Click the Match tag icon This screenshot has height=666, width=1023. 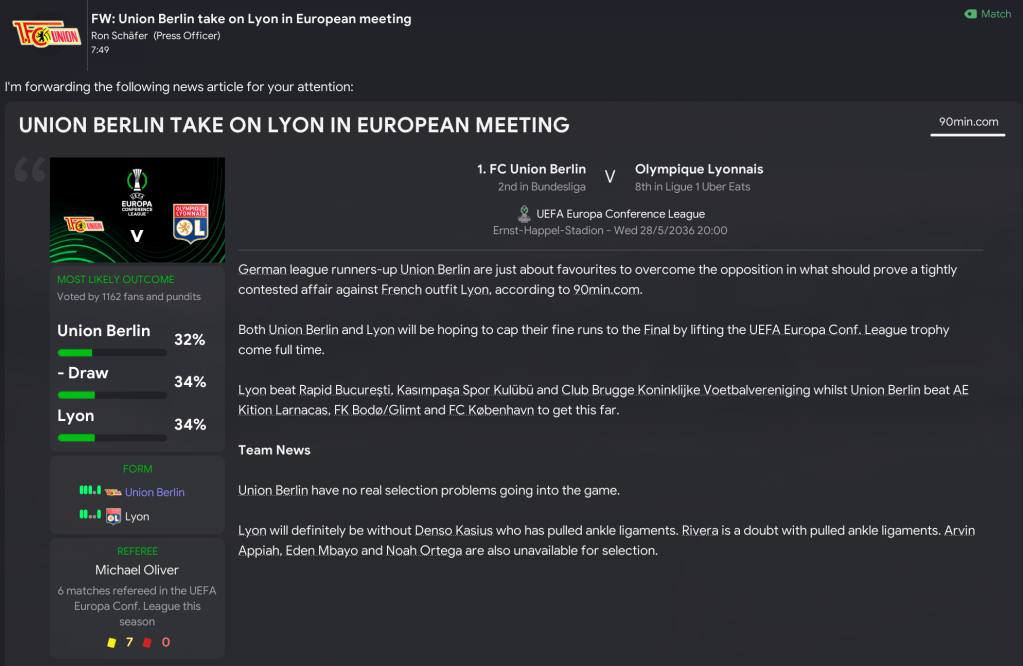pyautogui.click(x=970, y=14)
